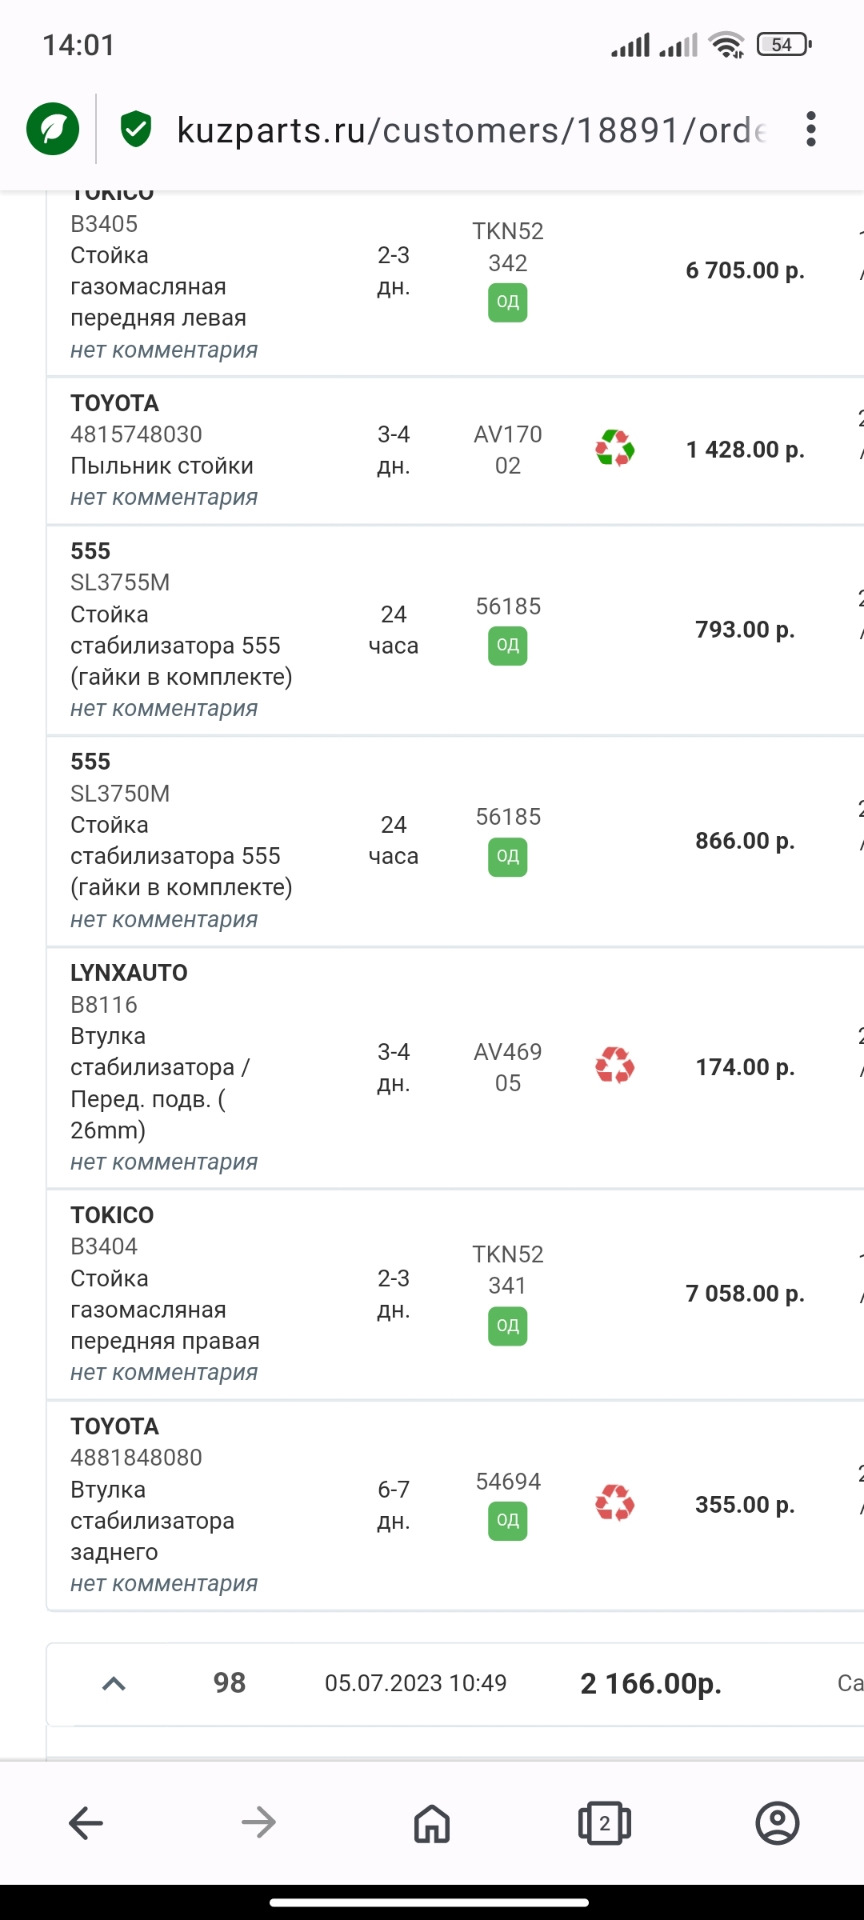Tap the red recycle icon for Toyota 4881848080
Image resolution: width=864 pixels, height=1920 pixels.
(615, 1503)
